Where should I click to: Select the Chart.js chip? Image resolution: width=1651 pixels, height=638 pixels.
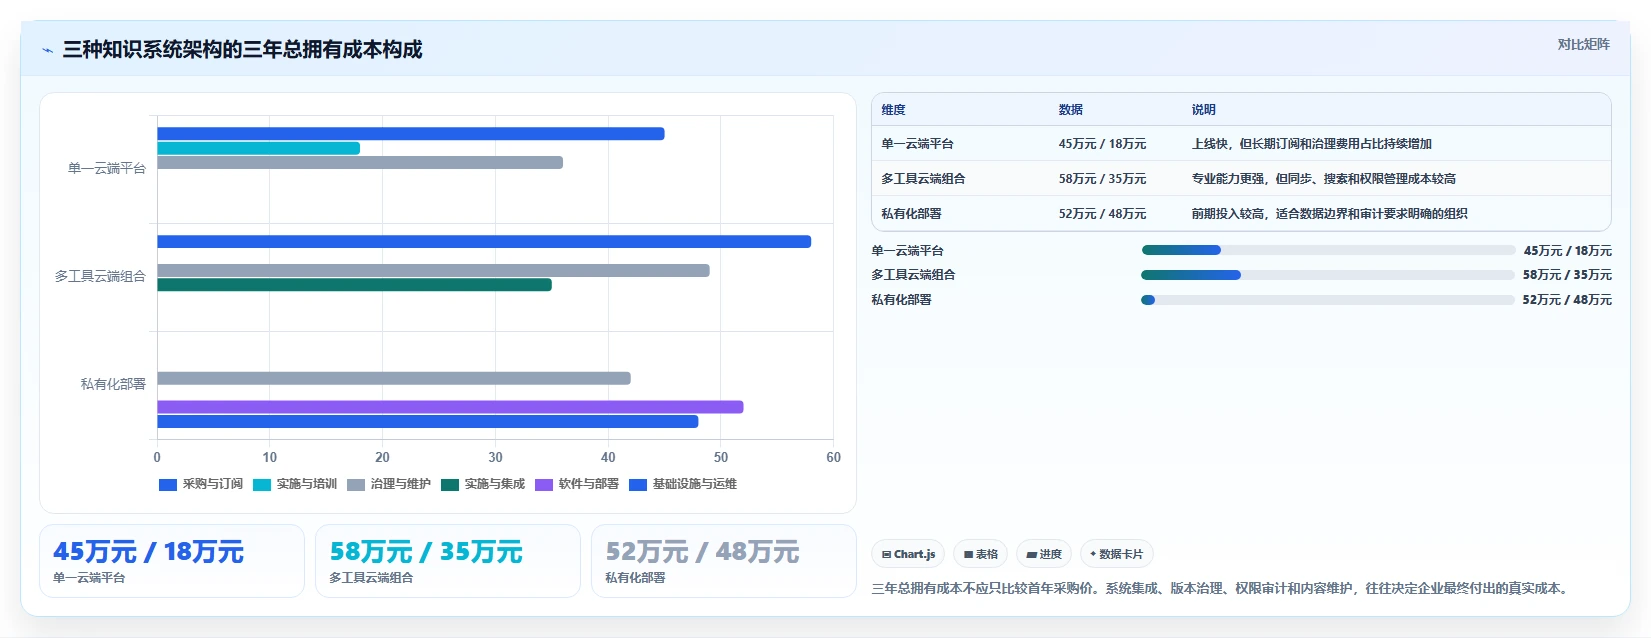coord(908,554)
